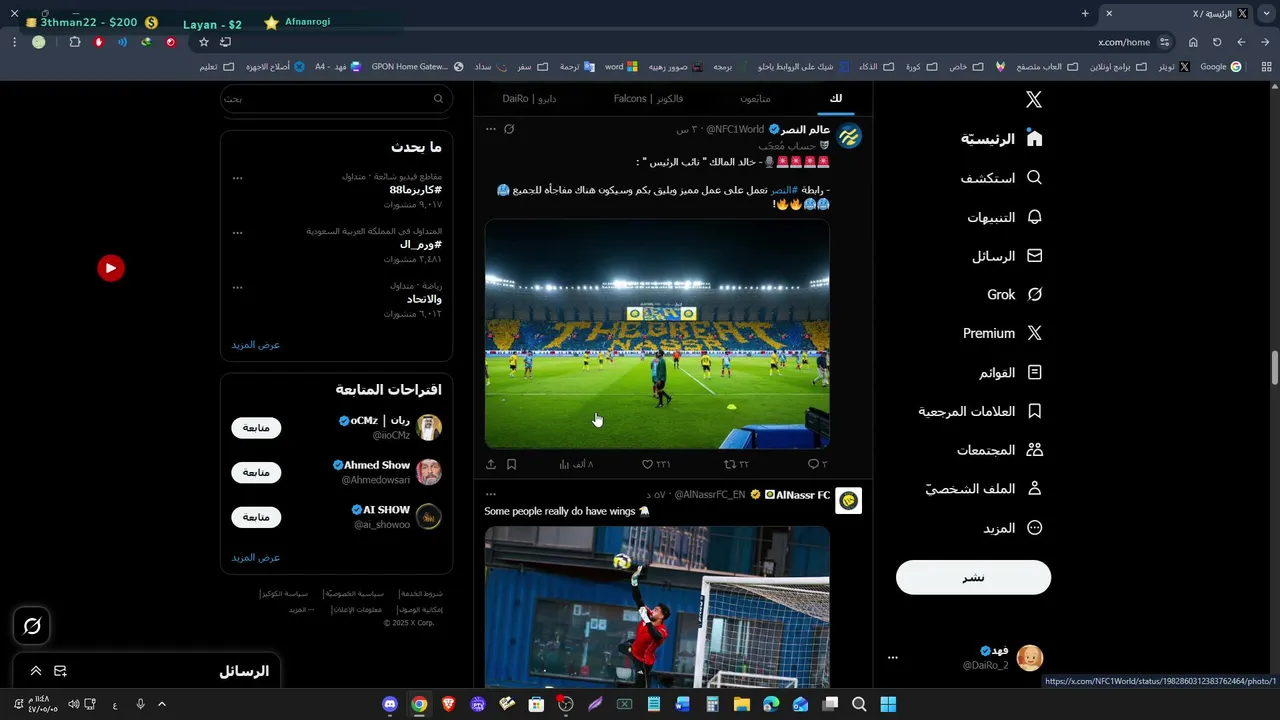Image resolution: width=1280 pixels, height=720 pixels.
Task: Click the white نشر (Post) button
Action: (x=973, y=577)
